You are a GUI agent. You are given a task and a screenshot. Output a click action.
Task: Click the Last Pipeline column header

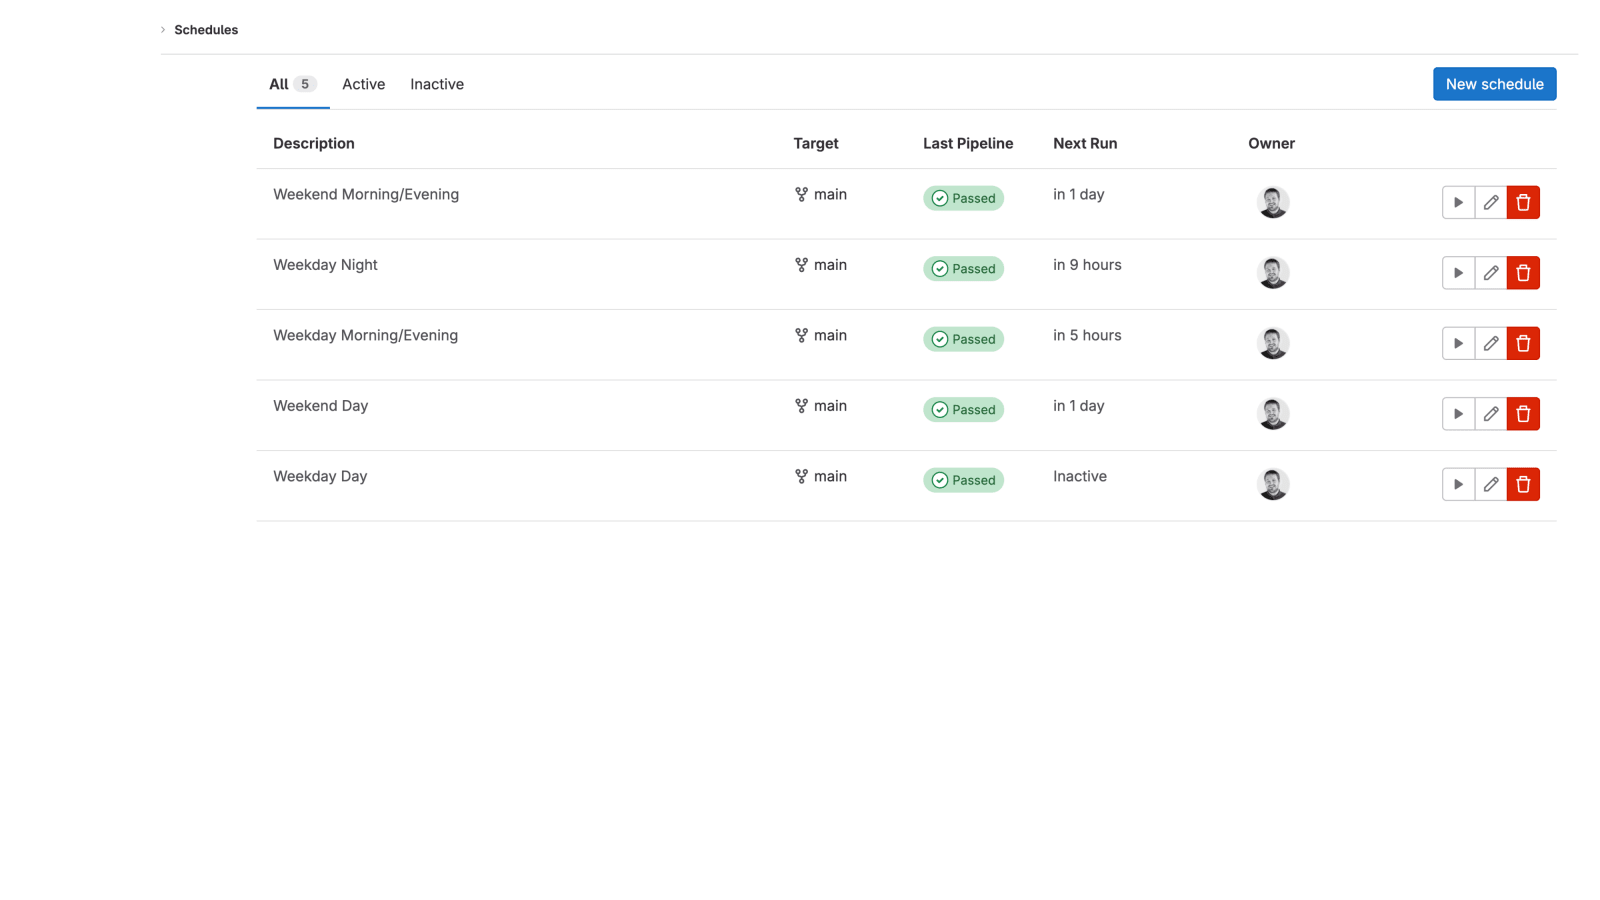(x=968, y=143)
